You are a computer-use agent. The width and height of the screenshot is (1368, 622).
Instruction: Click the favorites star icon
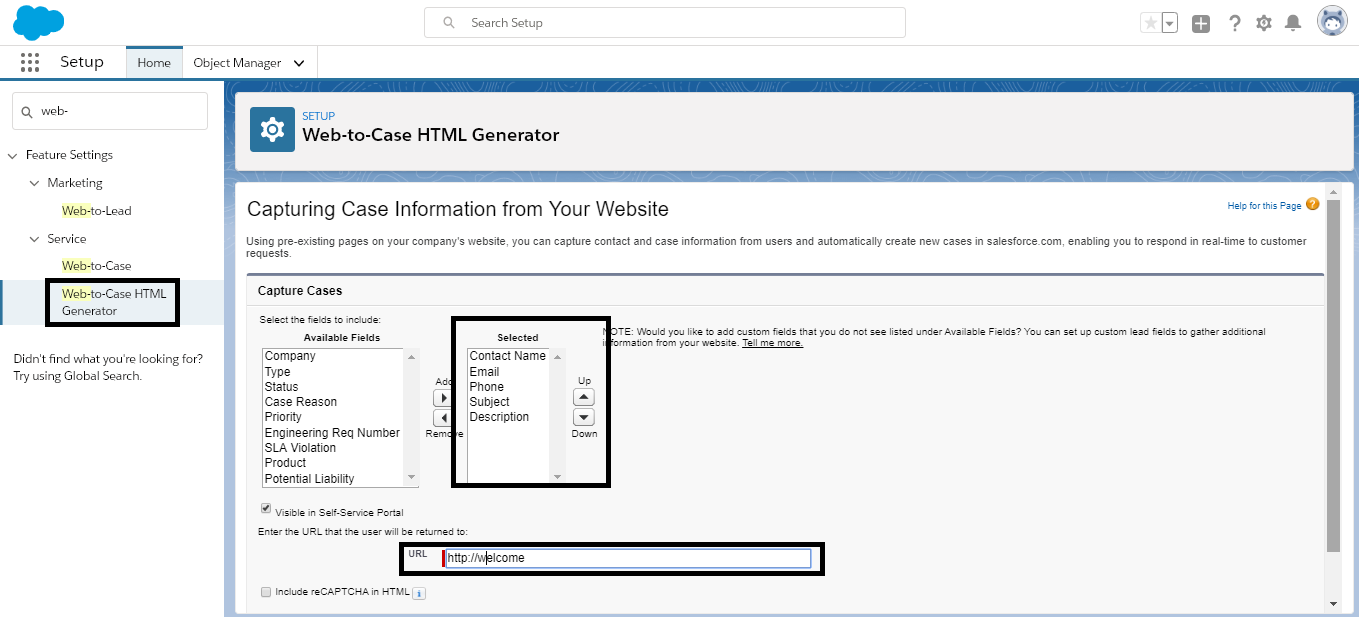(x=1151, y=23)
